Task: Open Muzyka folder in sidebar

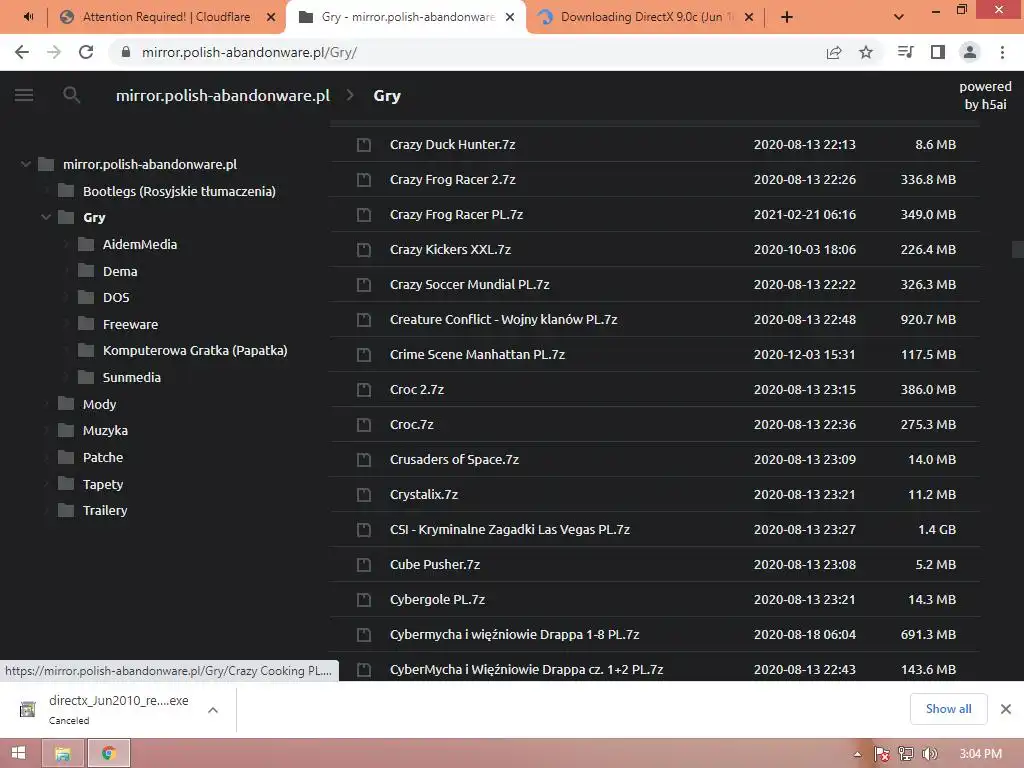Action: [x=105, y=430]
